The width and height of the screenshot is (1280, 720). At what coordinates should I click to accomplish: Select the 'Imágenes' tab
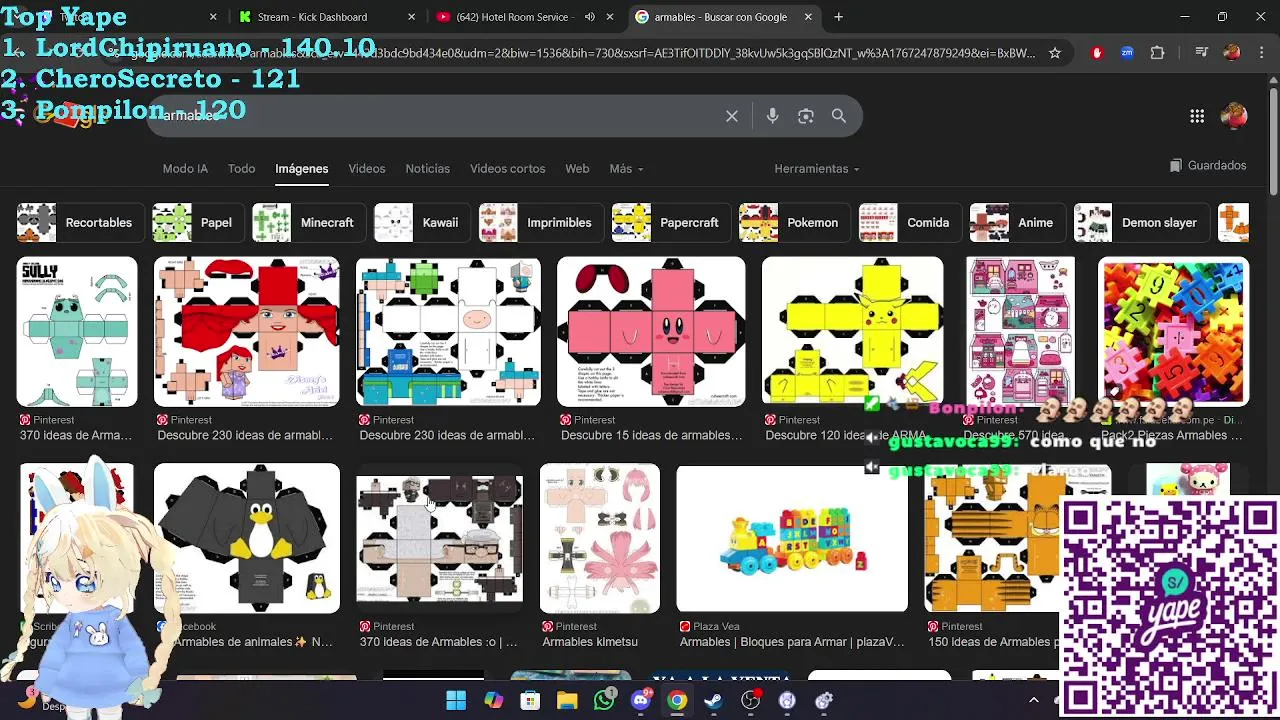tap(302, 169)
